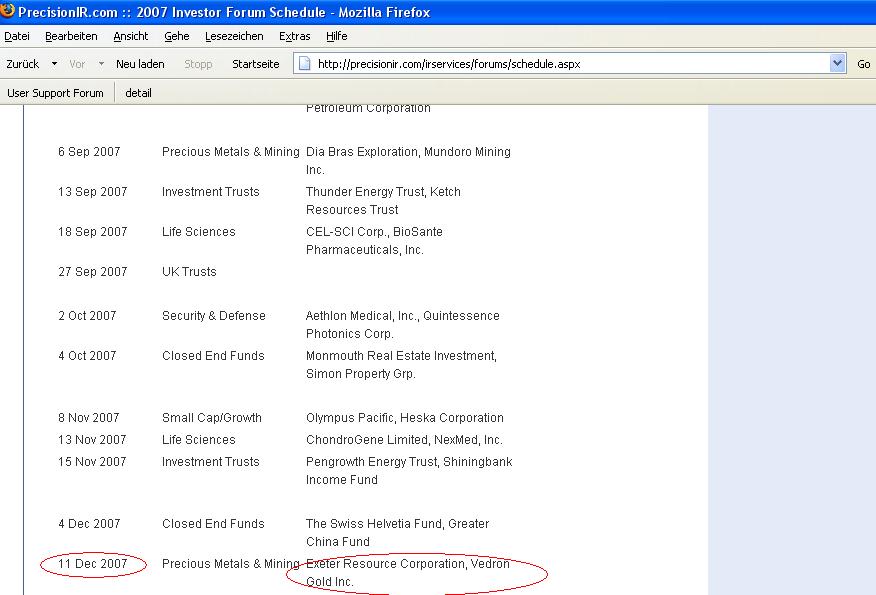Viewport: 876px width, 595px height.
Task: Expand the Zurück history dropdown arrow
Action: [x=54, y=64]
